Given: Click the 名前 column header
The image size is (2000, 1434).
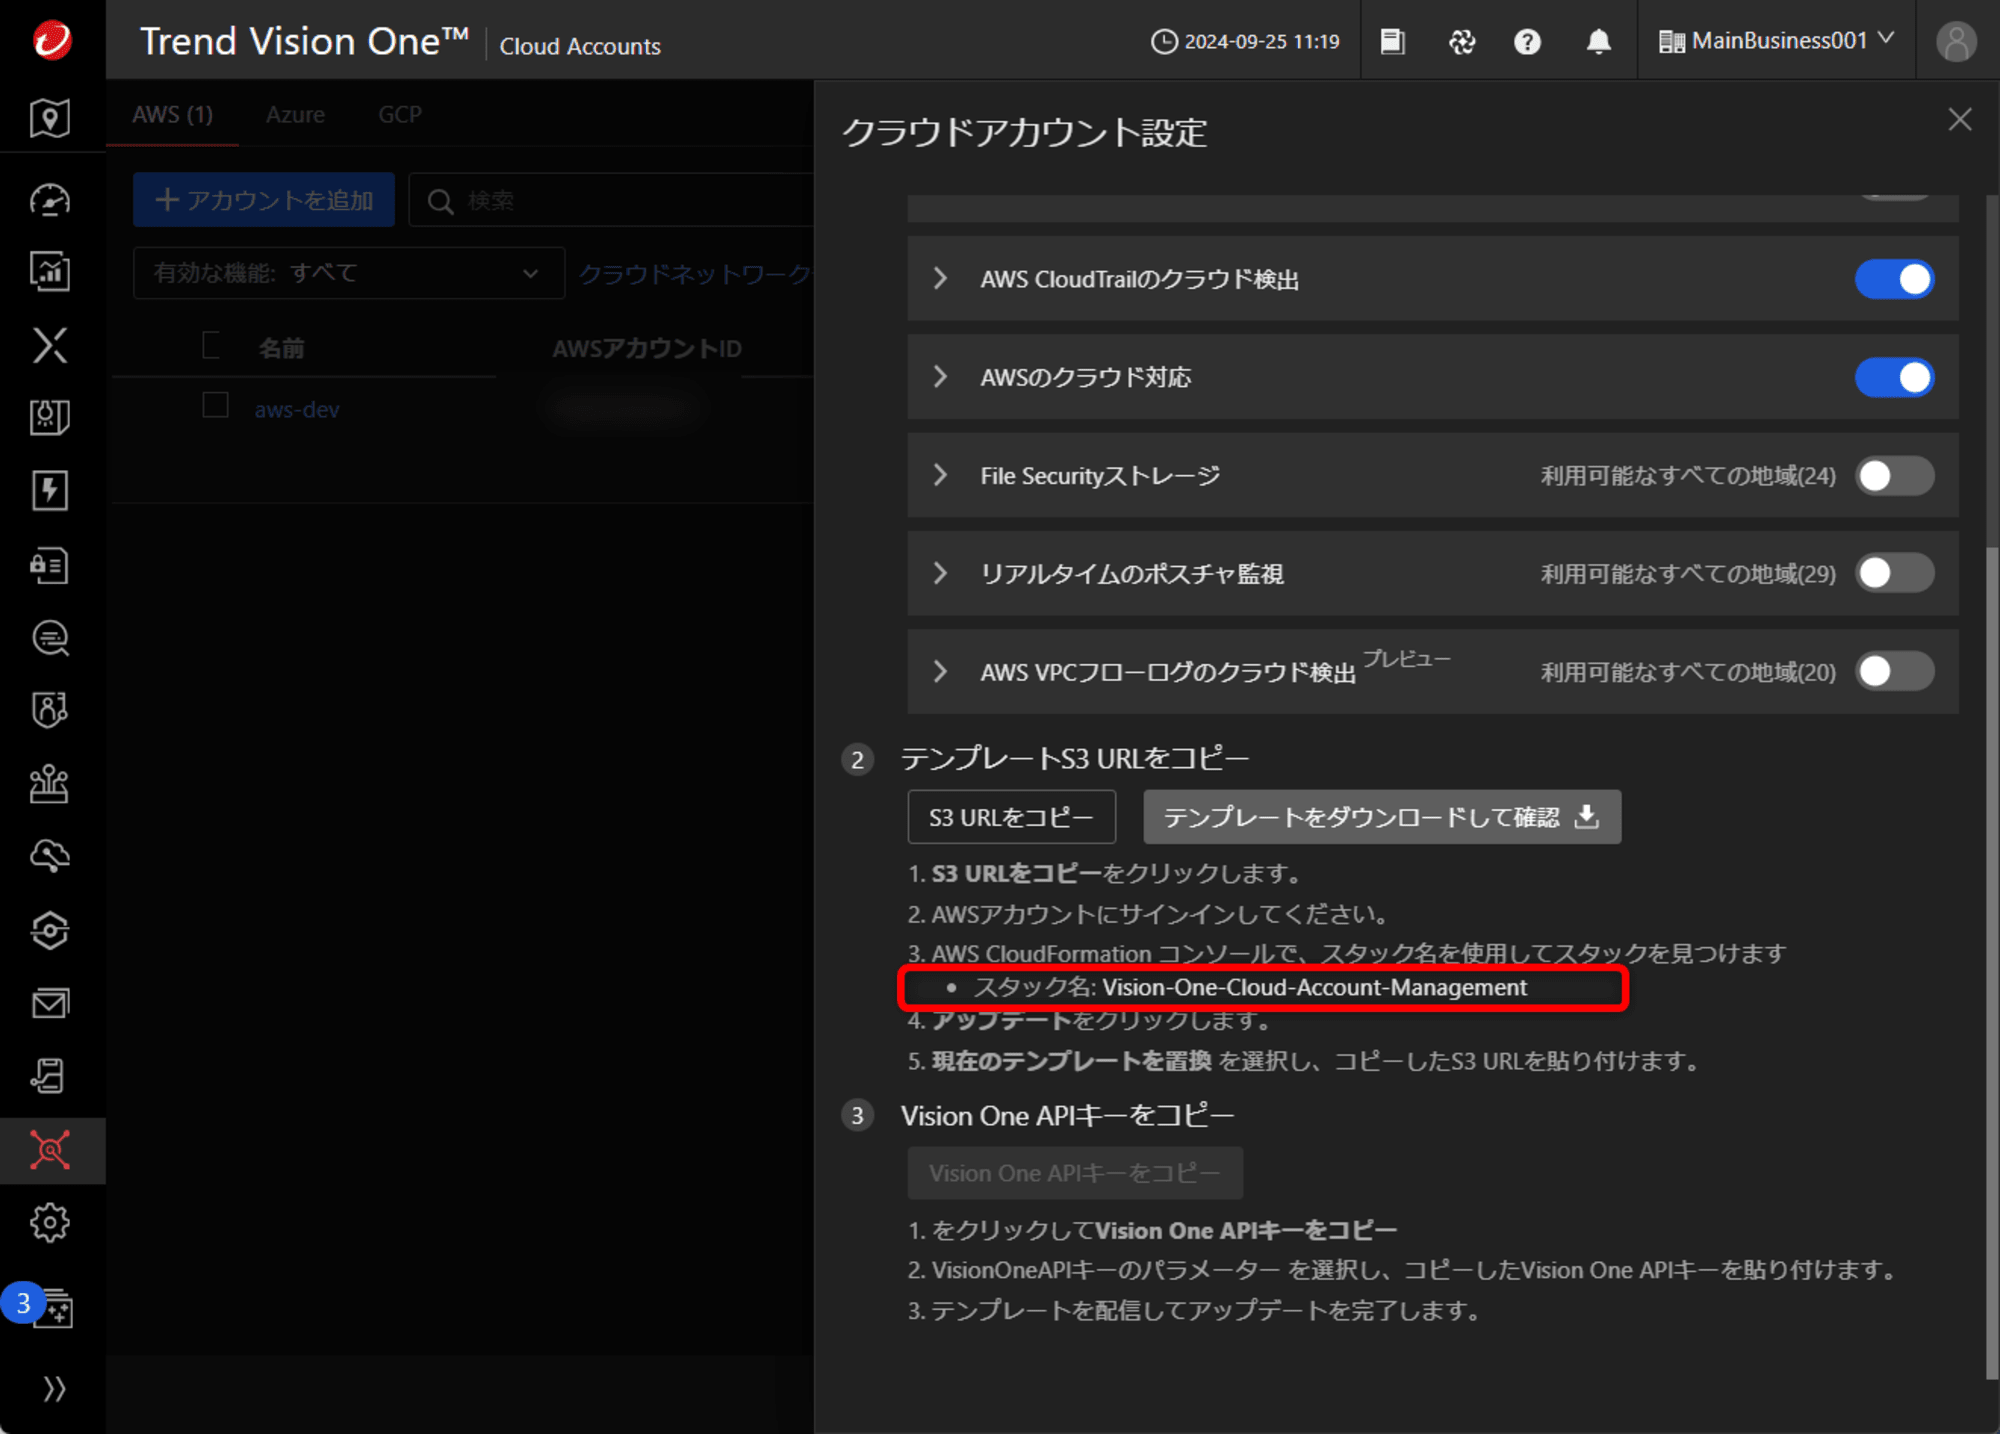Looking at the screenshot, I should tap(281, 348).
